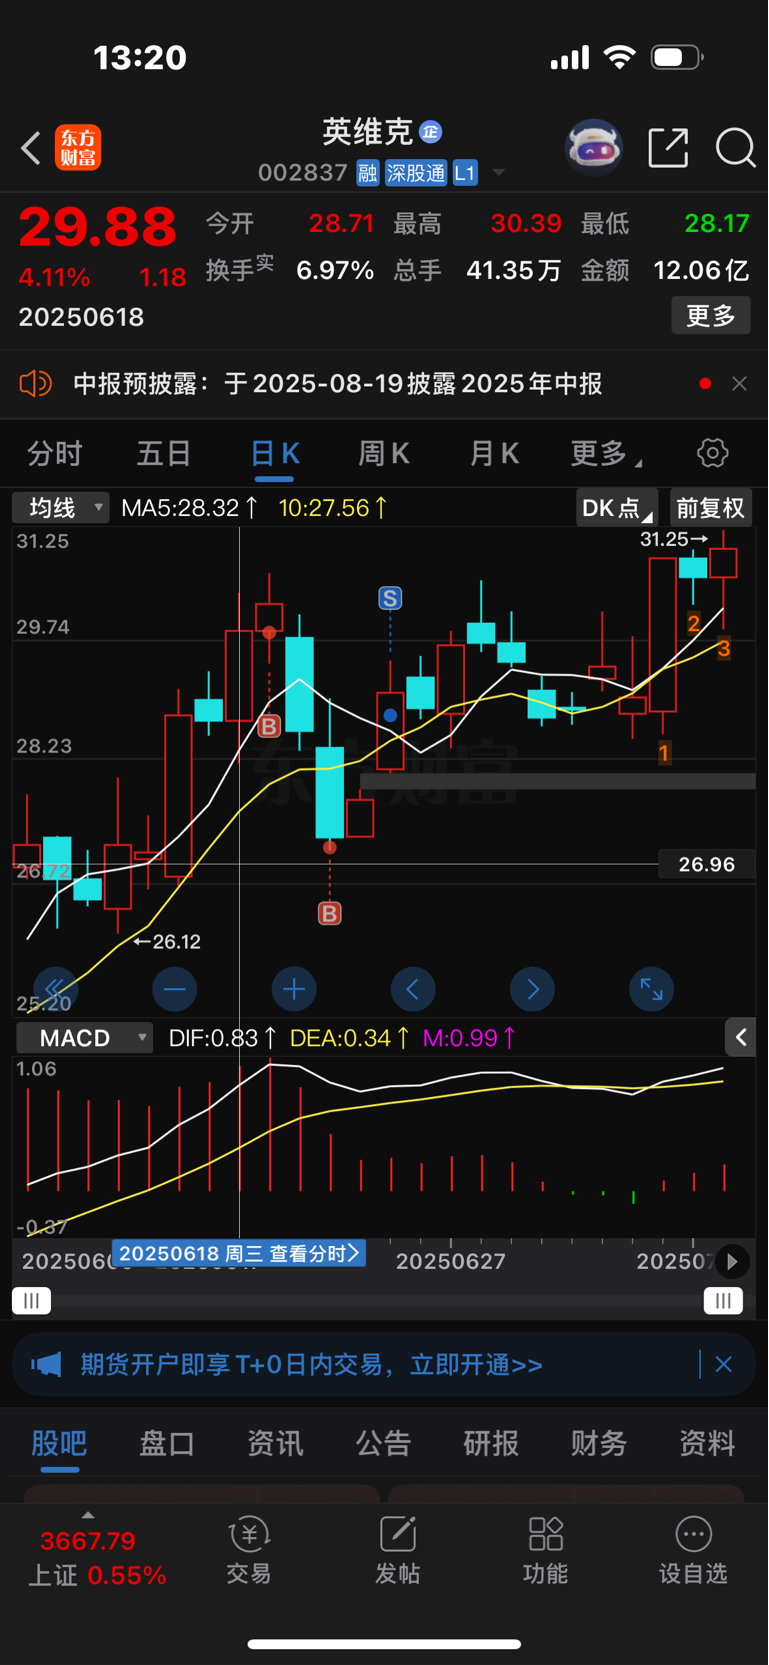Switch to the 分时 chart tab

pos(55,454)
